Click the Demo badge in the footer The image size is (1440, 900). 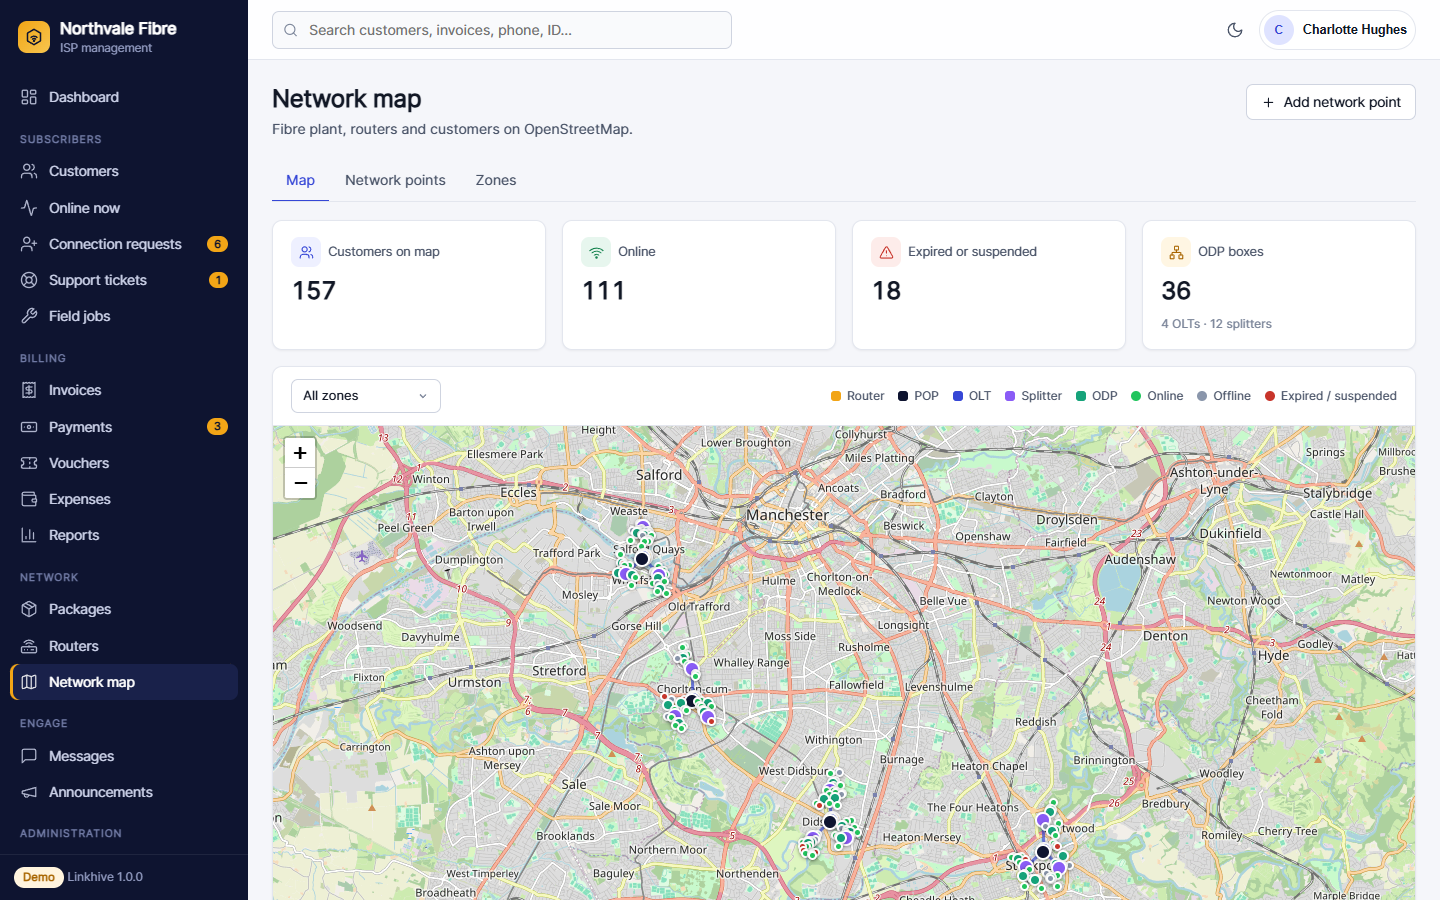point(39,877)
